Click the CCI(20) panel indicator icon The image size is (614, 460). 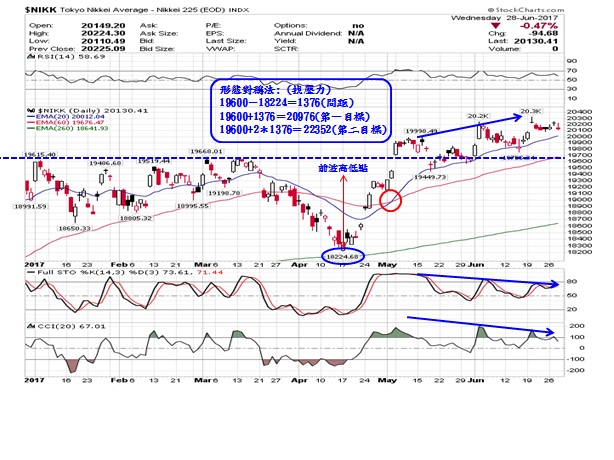click(31, 326)
